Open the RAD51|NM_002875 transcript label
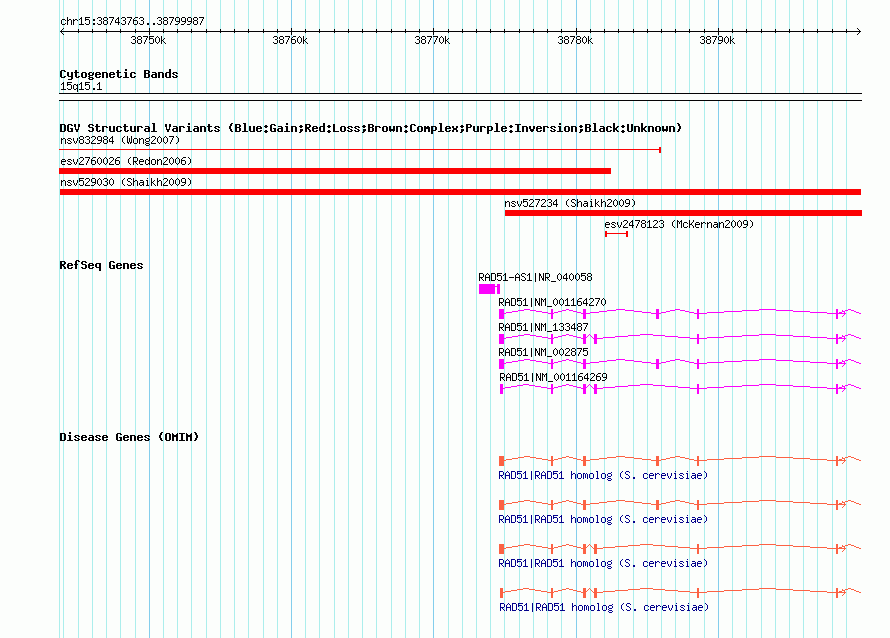Viewport: 890px width, 638px height. [x=543, y=352]
